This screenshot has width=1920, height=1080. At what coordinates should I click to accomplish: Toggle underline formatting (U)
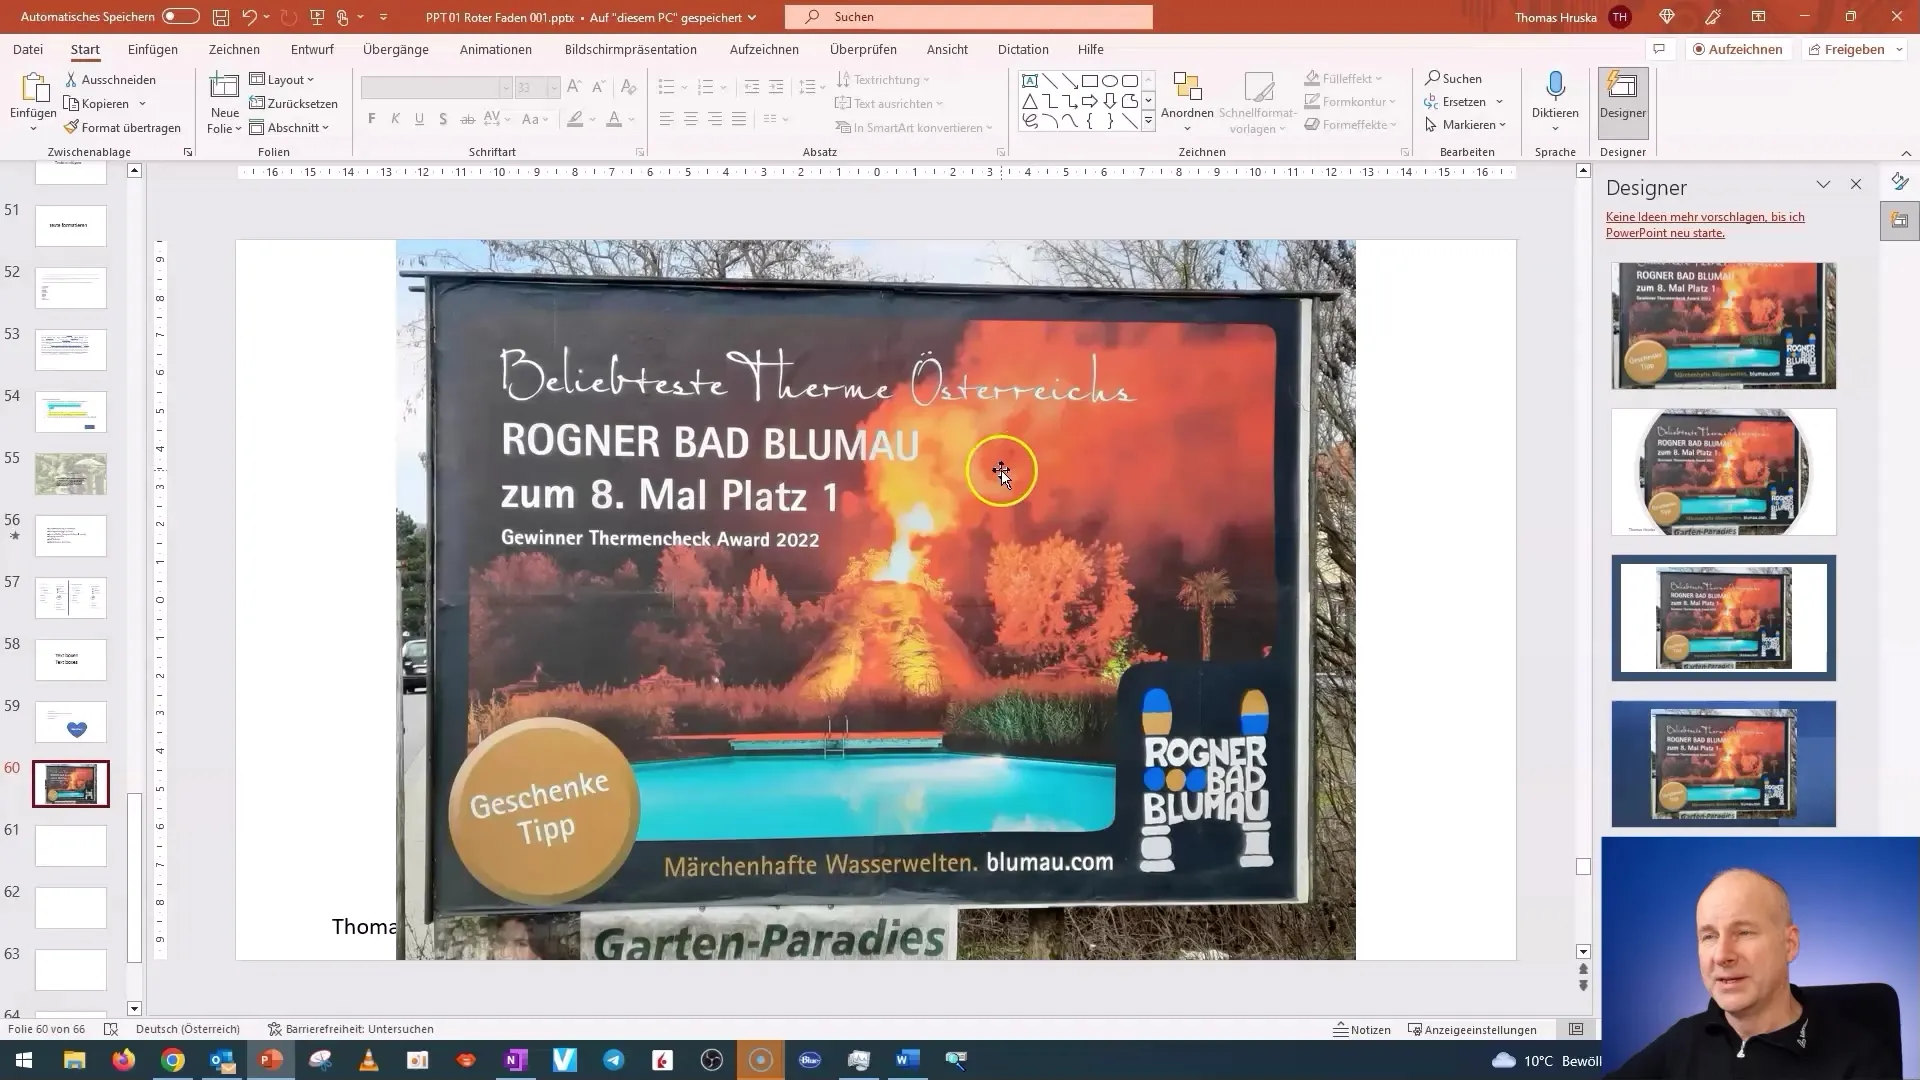point(419,119)
